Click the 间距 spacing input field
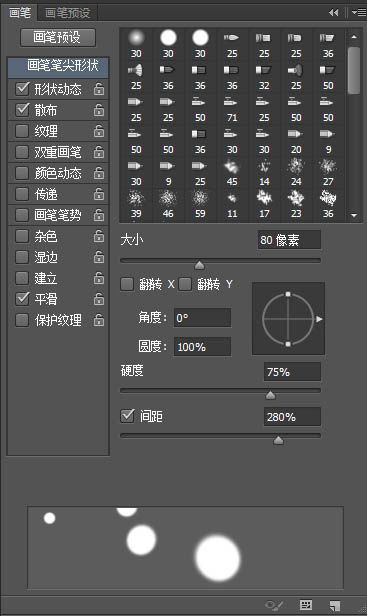This screenshot has width=367, height=616. pos(292,417)
